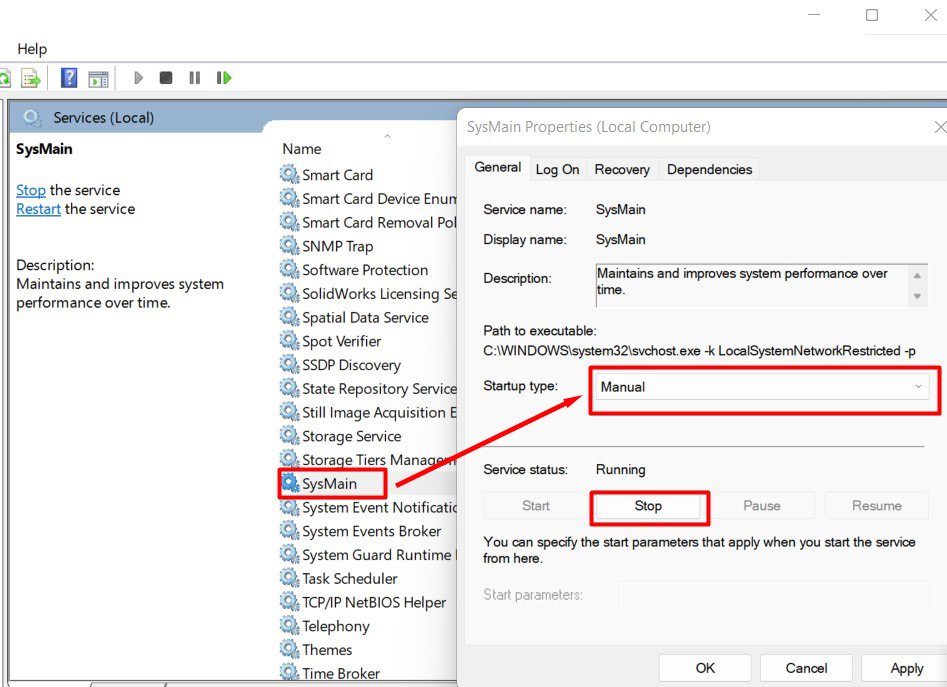Close the SysMain Properties dialog
The width and height of the screenshot is (947, 687).
(940, 127)
